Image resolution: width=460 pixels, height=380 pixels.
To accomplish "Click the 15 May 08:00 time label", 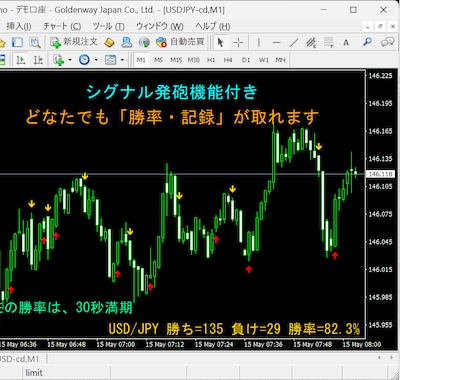I will [361, 344].
